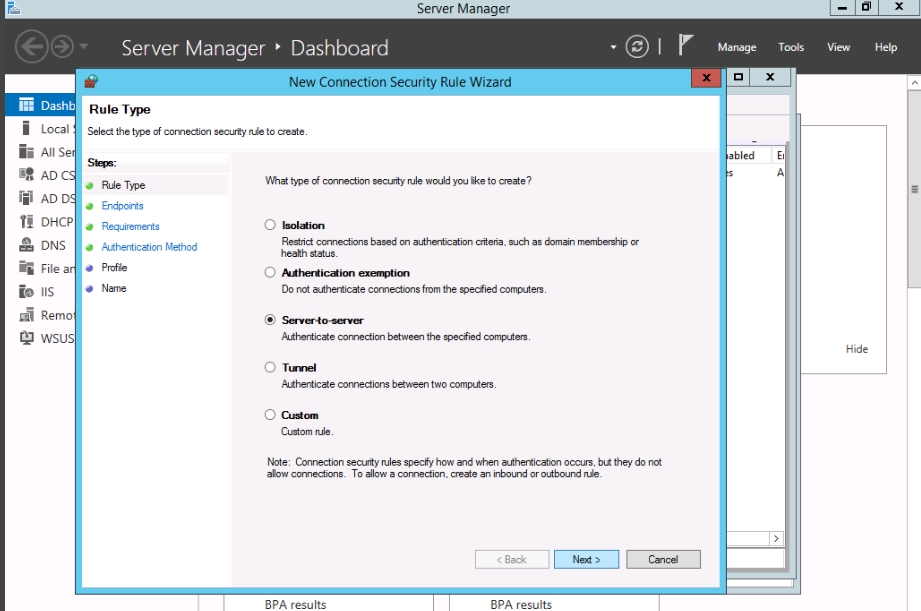Open File and Storage Services icon in sidebar
921x611 pixels.
pyautogui.click(x=26, y=268)
